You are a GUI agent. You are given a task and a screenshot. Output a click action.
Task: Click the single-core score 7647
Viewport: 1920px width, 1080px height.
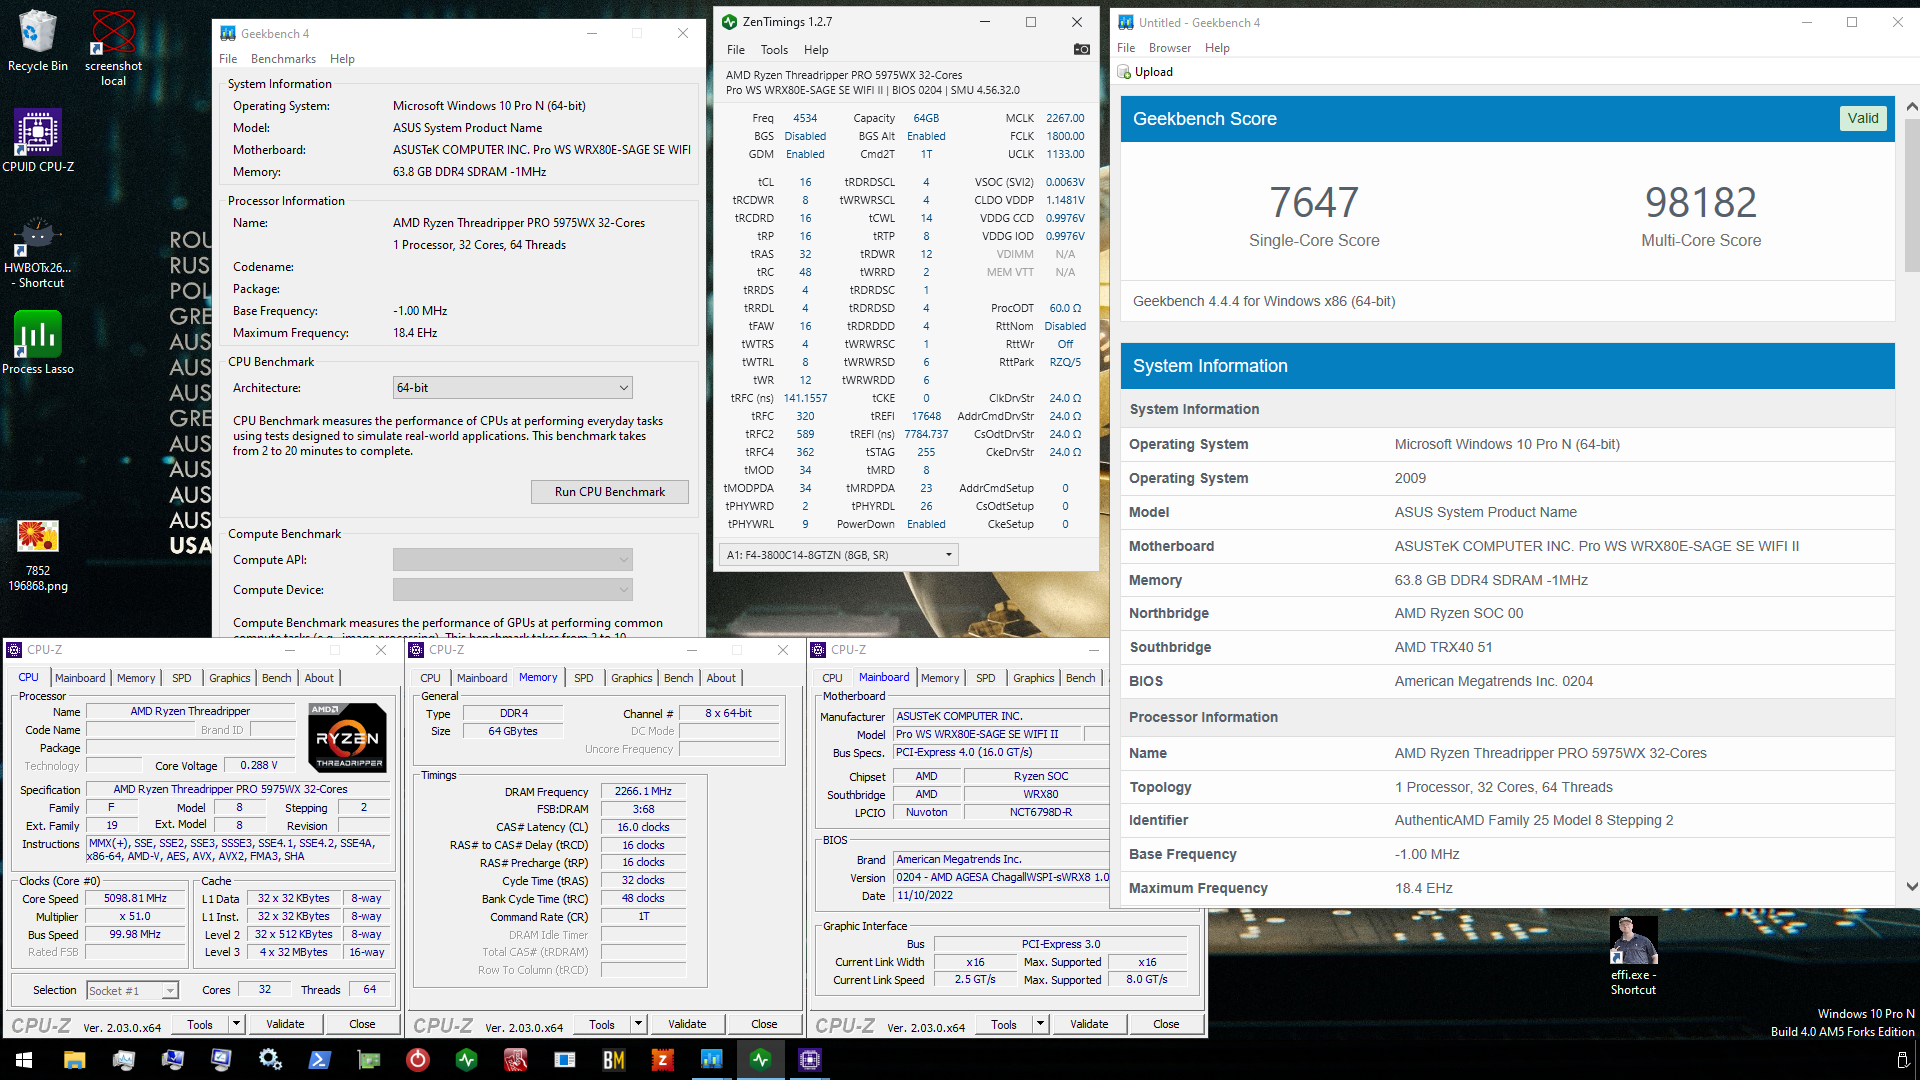tap(1313, 202)
